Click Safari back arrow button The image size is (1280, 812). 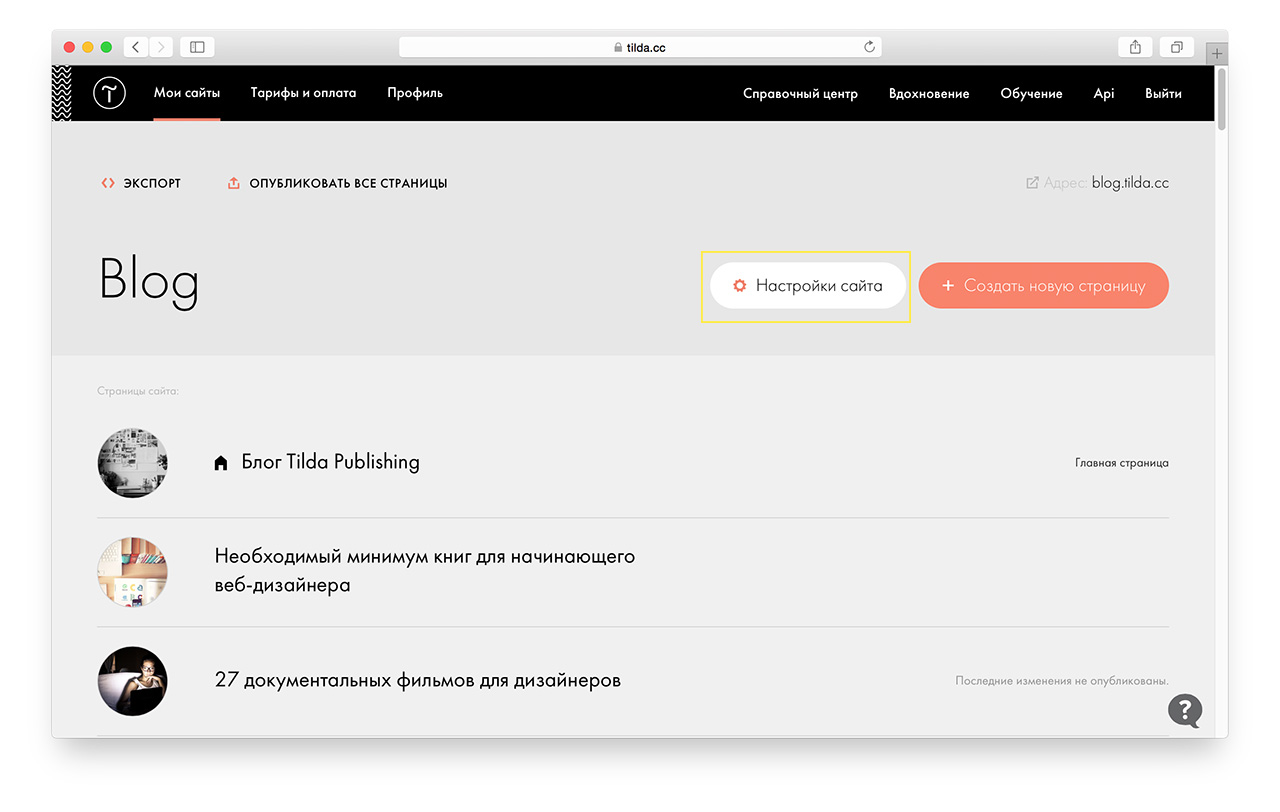[x=136, y=47]
